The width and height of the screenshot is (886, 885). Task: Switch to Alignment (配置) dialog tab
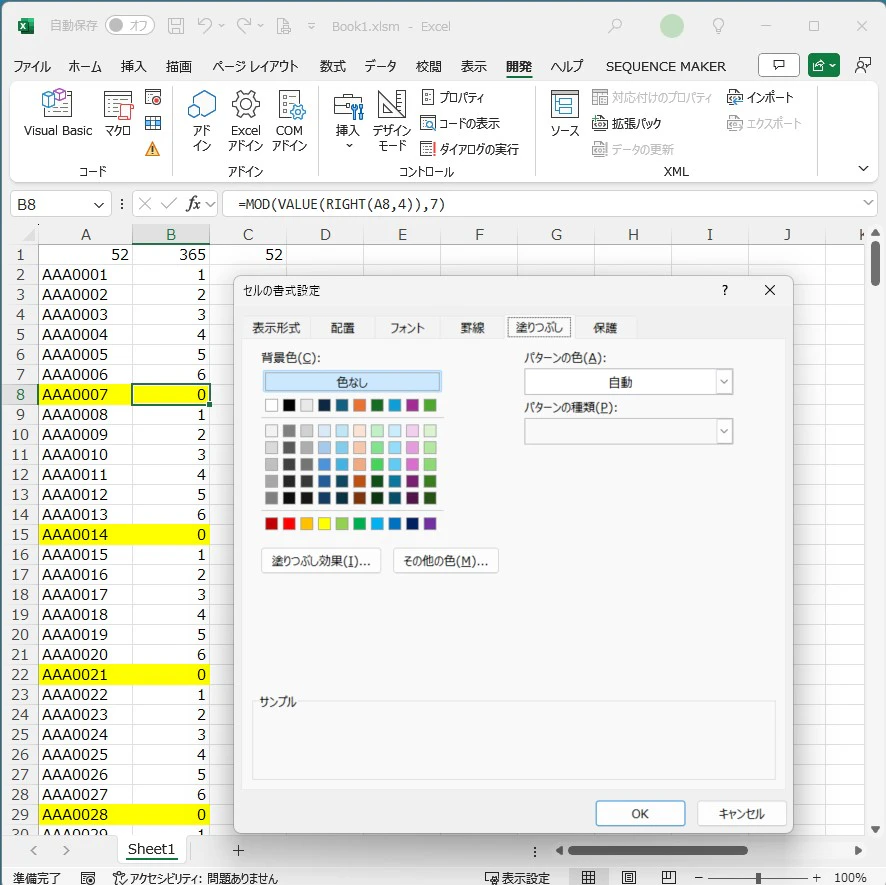(x=342, y=328)
